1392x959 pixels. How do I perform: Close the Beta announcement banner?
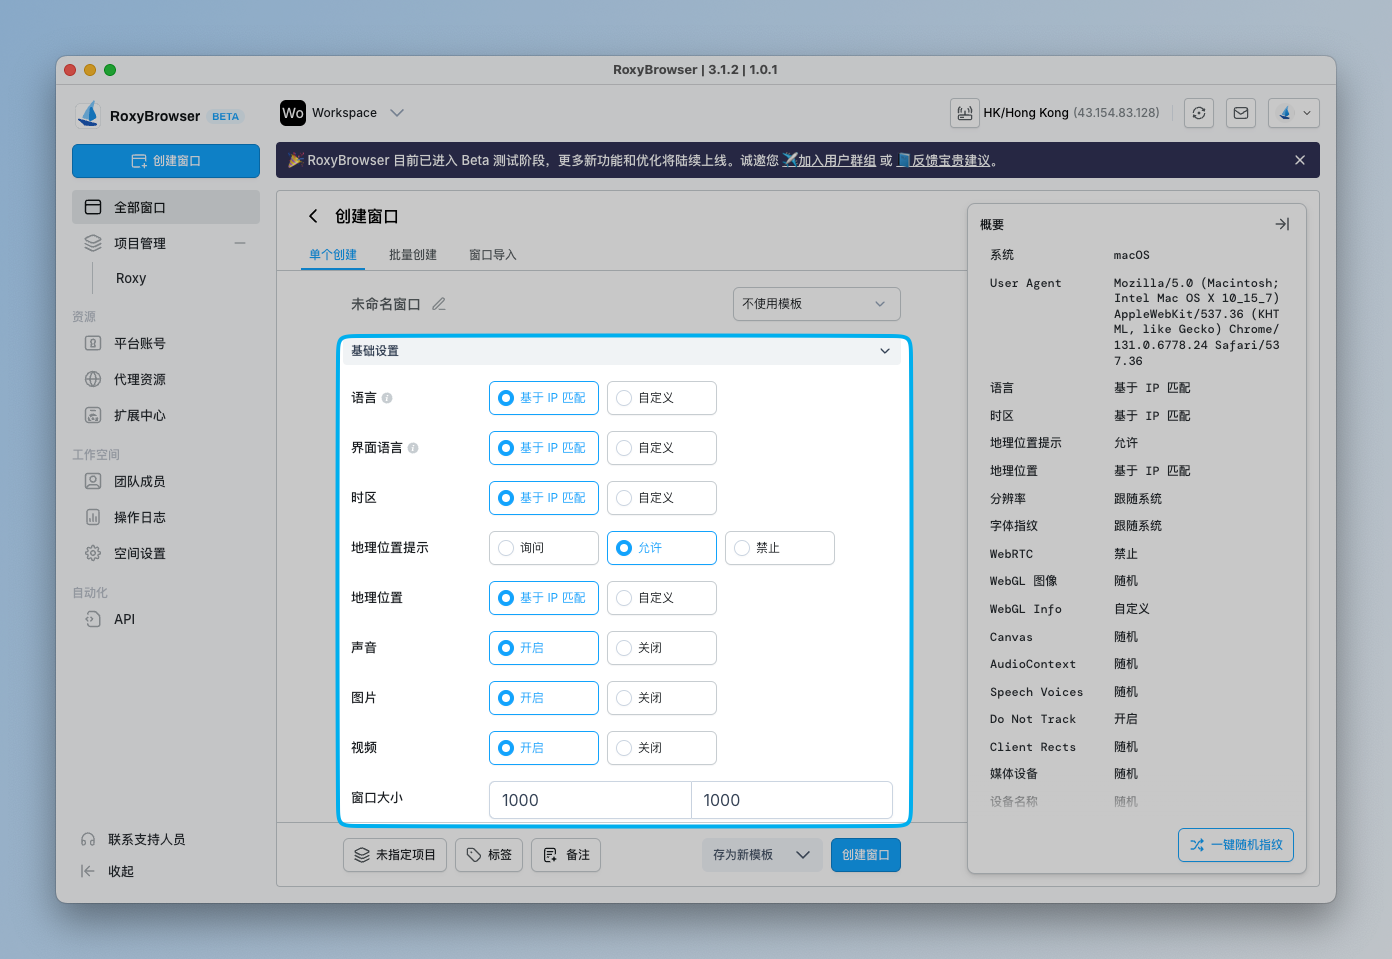coord(1300,160)
